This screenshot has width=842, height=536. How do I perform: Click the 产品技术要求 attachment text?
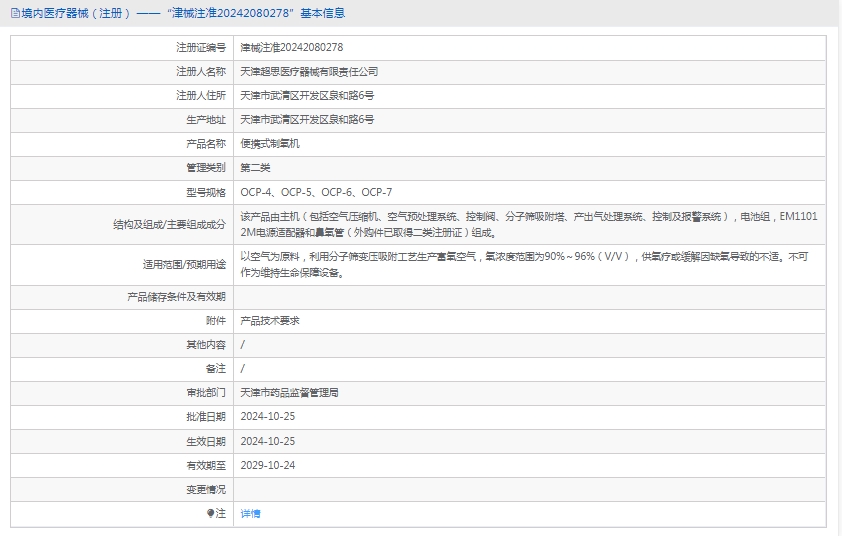click(x=270, y=321)
